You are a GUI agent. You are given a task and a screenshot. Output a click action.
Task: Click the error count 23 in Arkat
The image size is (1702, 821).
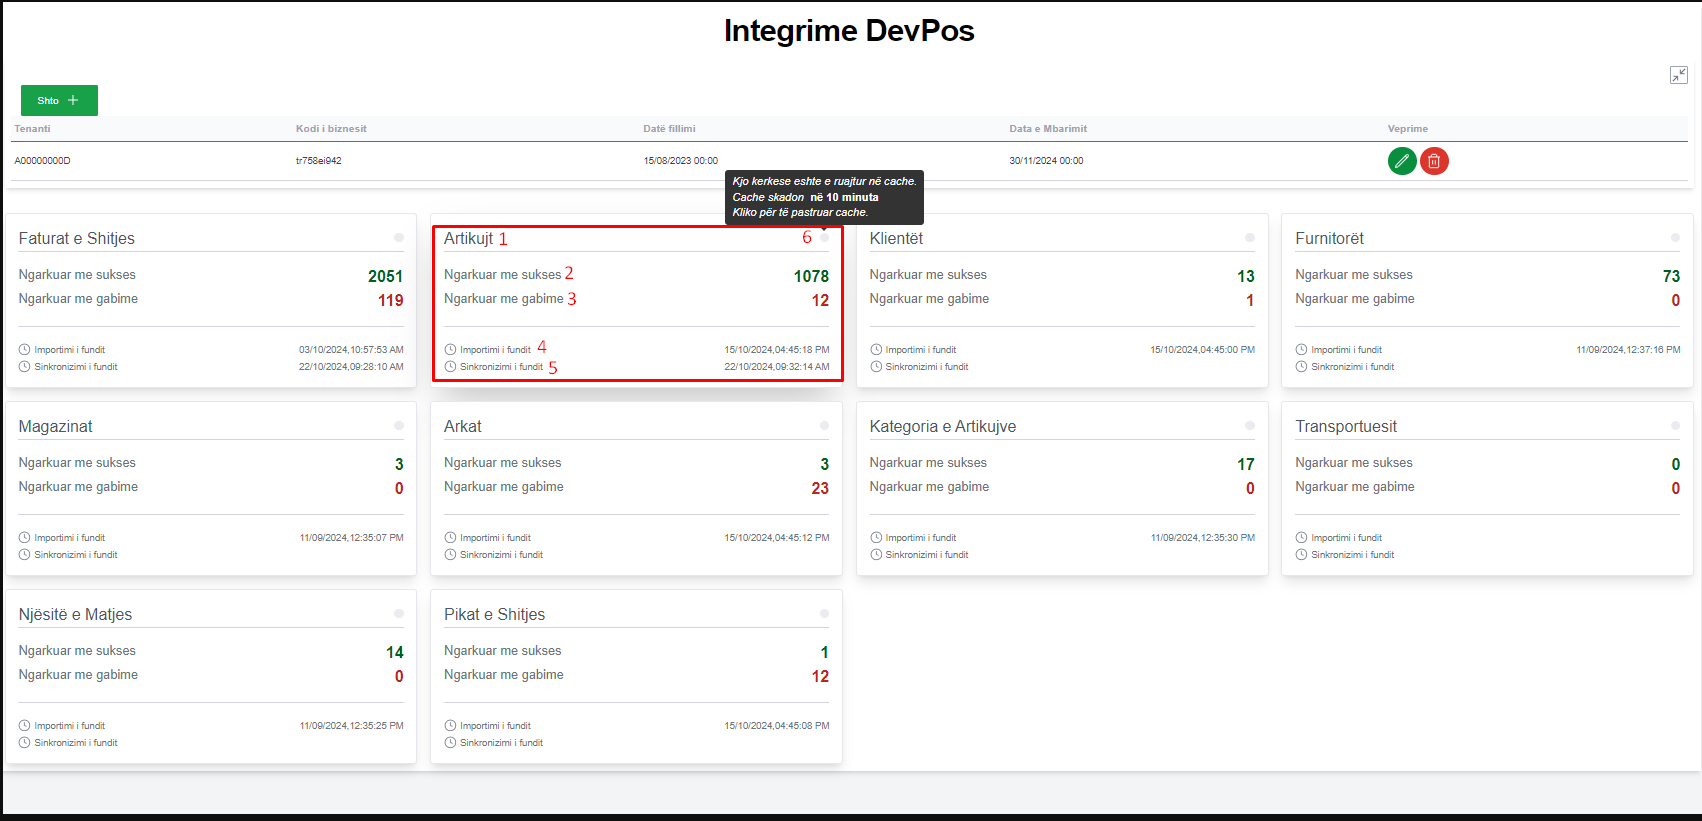point(819,489)
